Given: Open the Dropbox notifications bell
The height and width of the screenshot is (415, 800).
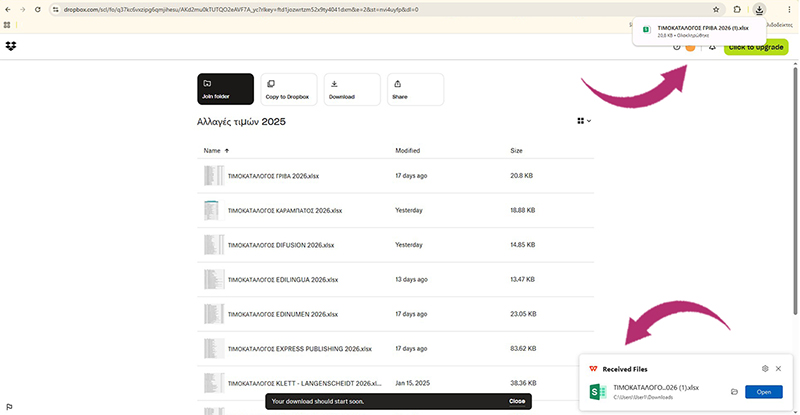Looking at the screenshot, I should point(711,47).
